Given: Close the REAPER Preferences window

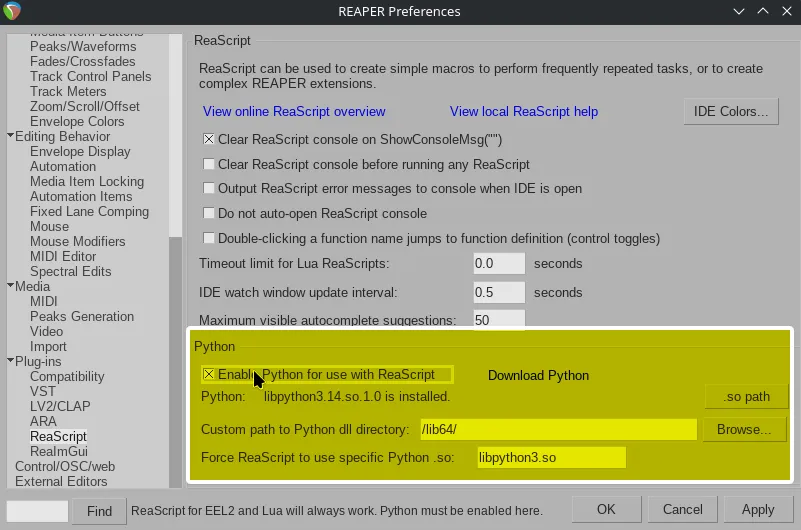Looking at the screenshot, I should (787, 11).
